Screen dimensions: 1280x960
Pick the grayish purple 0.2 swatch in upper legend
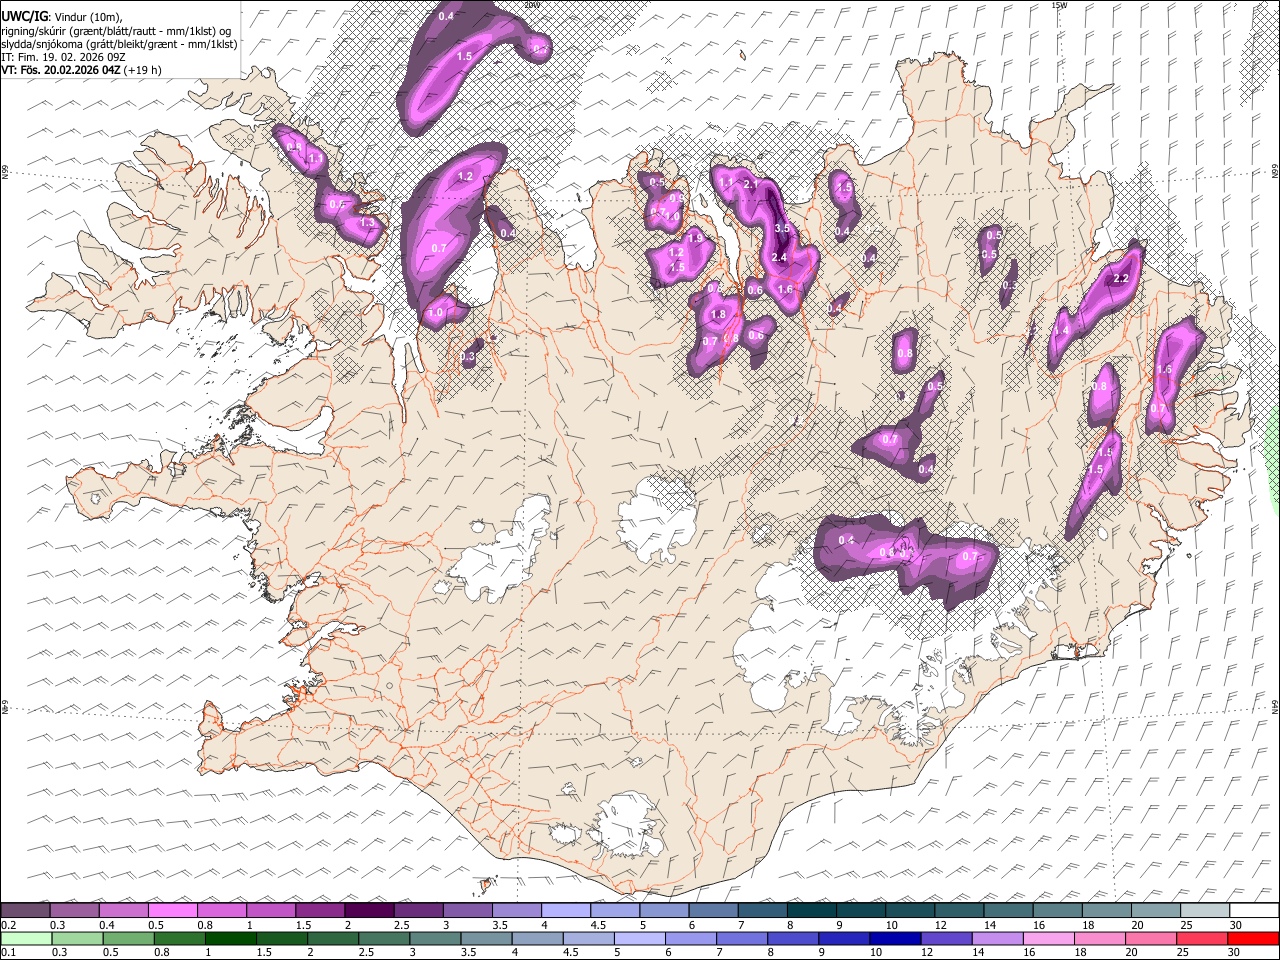point(26,910)
